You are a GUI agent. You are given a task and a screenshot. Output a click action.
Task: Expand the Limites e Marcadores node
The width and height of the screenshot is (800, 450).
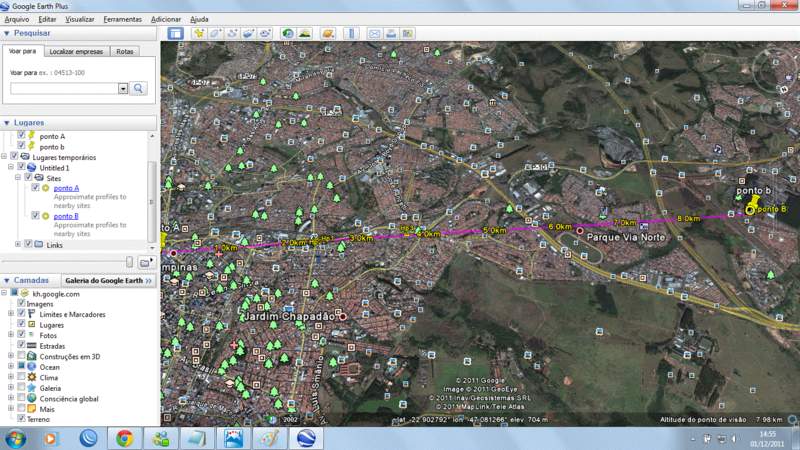(x=11, y=314)
